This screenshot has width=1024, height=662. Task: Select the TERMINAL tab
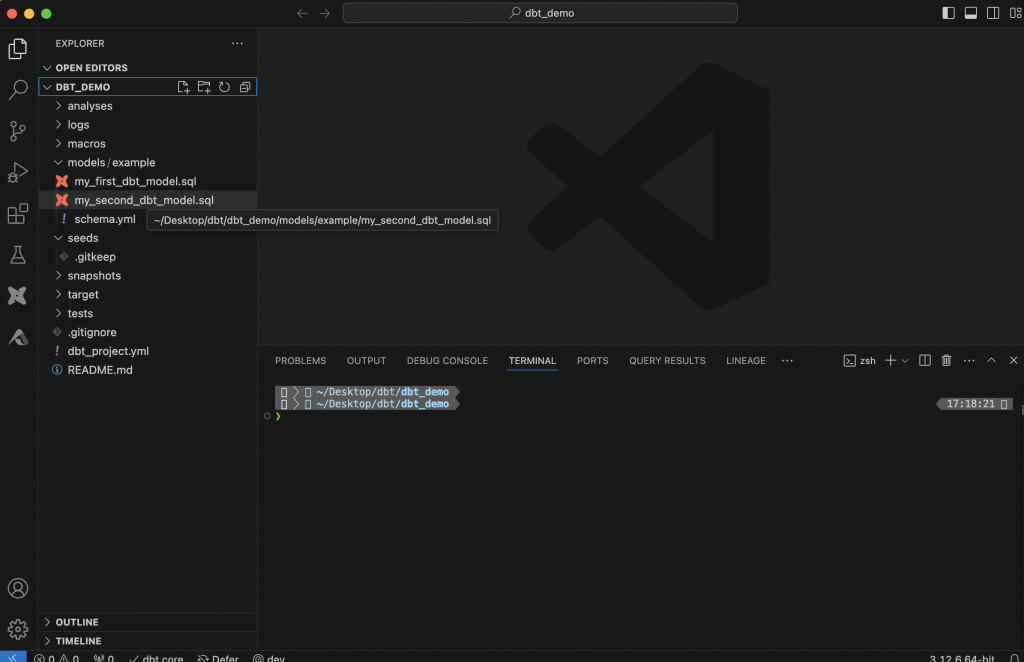coord(532,360)
